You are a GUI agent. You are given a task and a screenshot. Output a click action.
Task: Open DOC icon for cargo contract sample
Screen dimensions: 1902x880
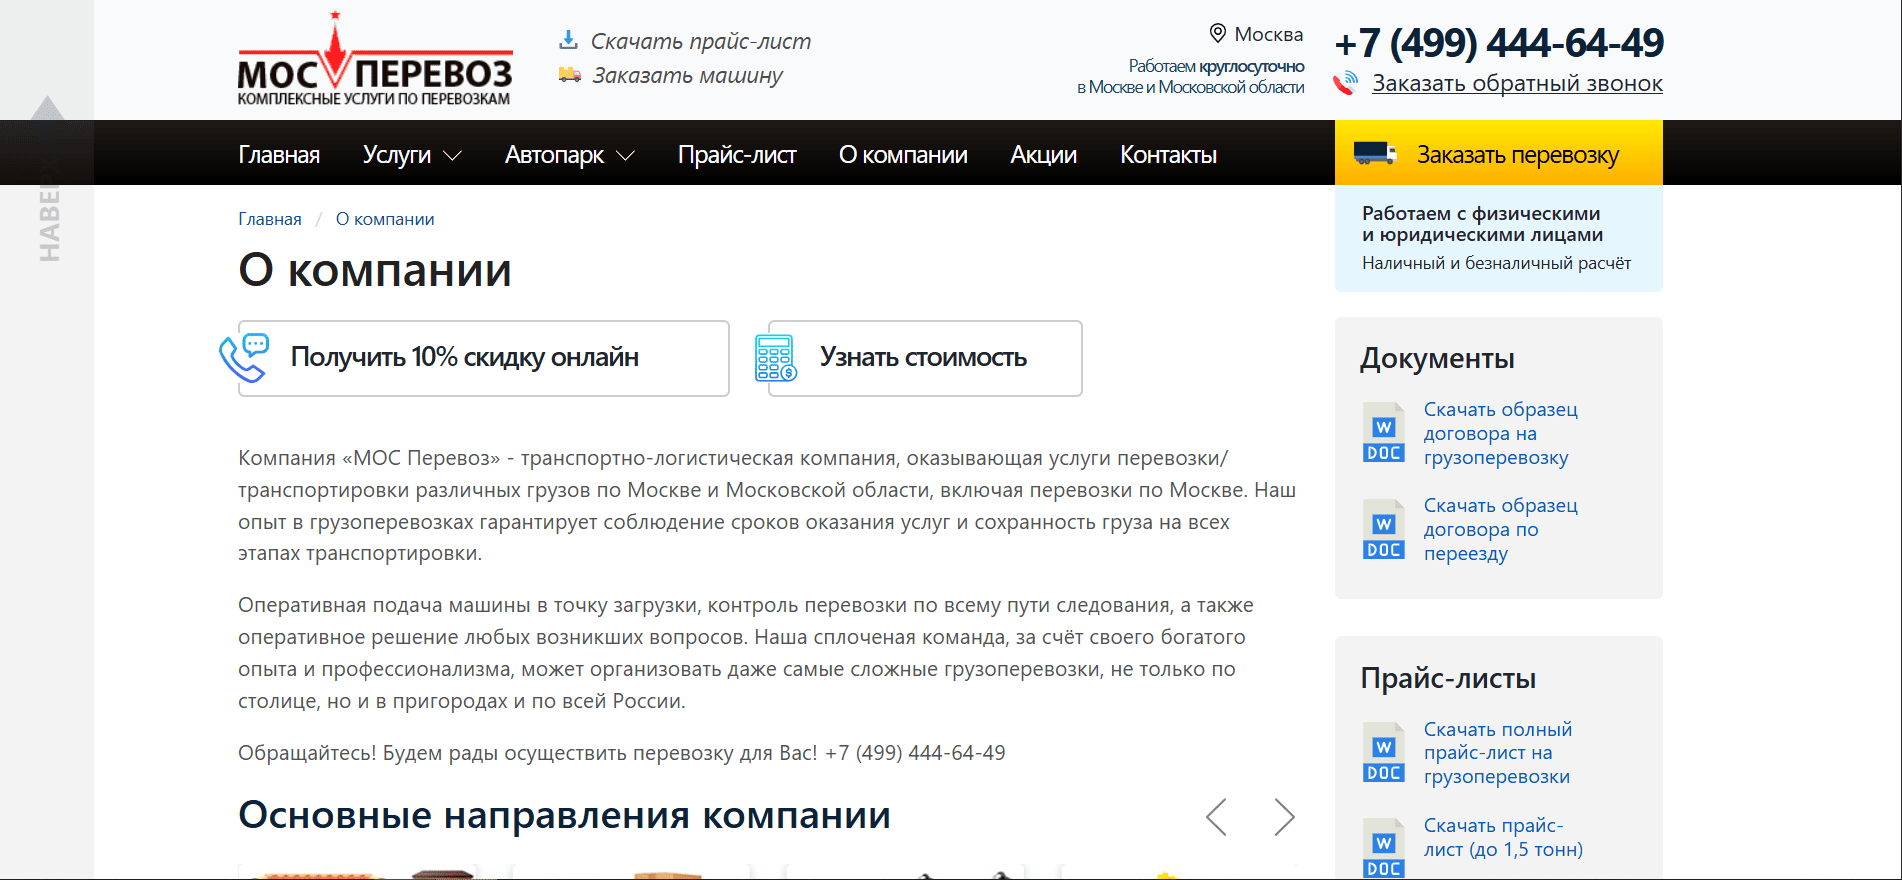[1383, 433]
